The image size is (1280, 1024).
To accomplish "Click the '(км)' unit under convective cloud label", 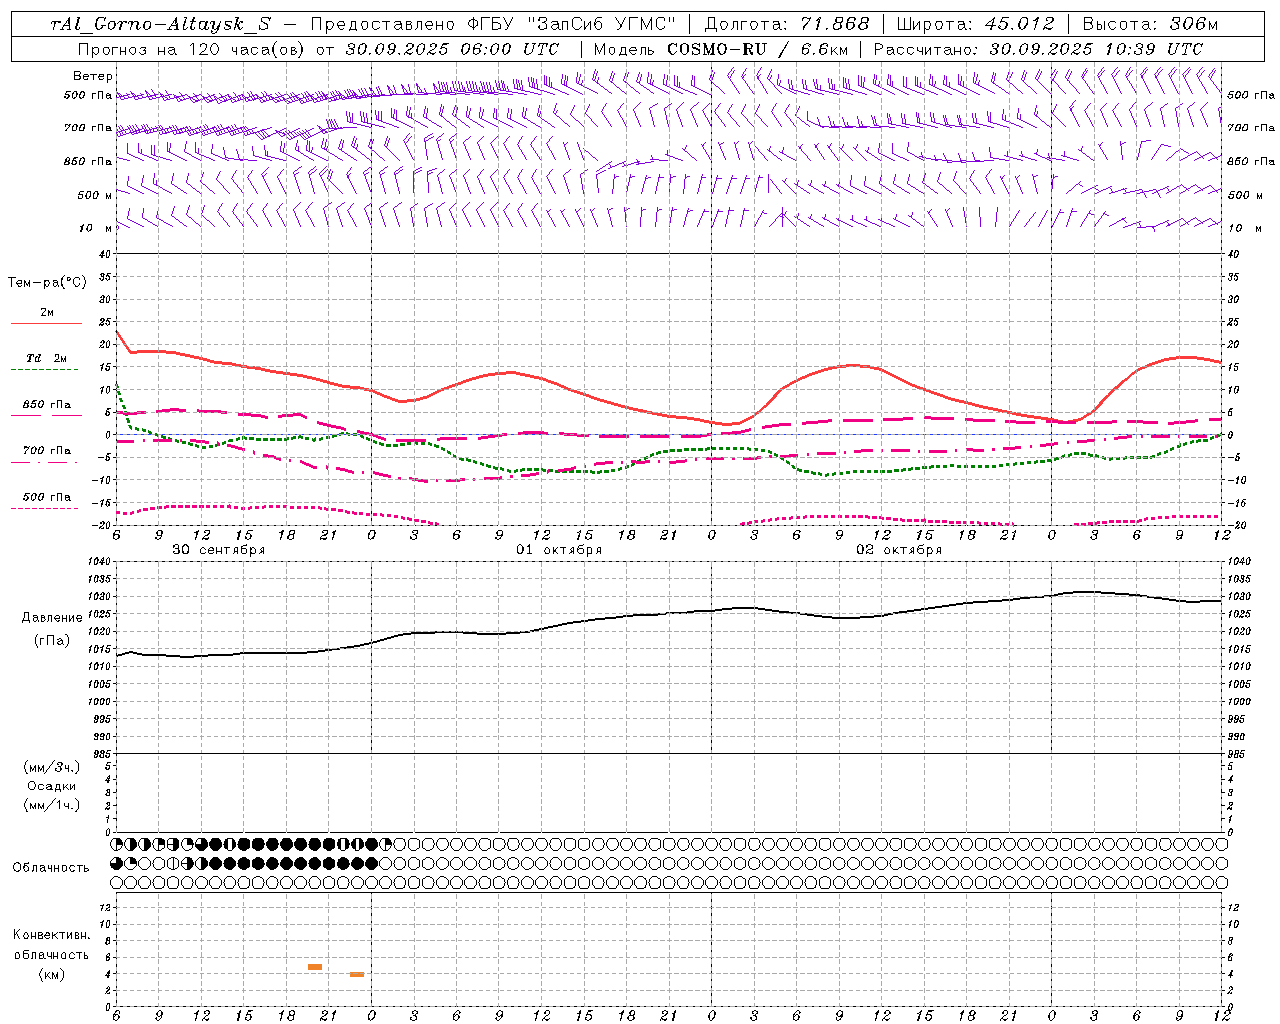I will pyautogui.click(x=51, y=974).
